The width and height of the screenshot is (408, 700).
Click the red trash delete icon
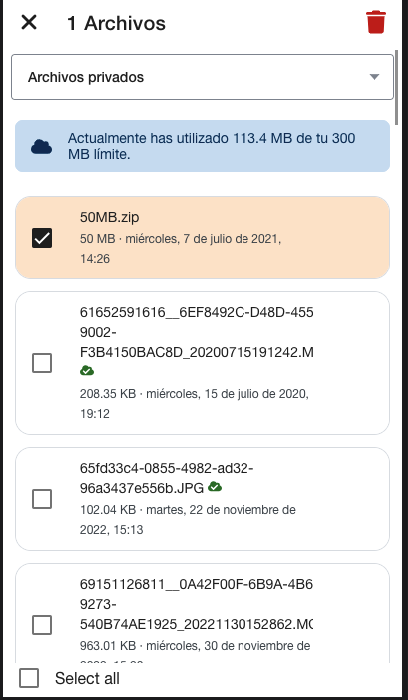coord(376,22)
